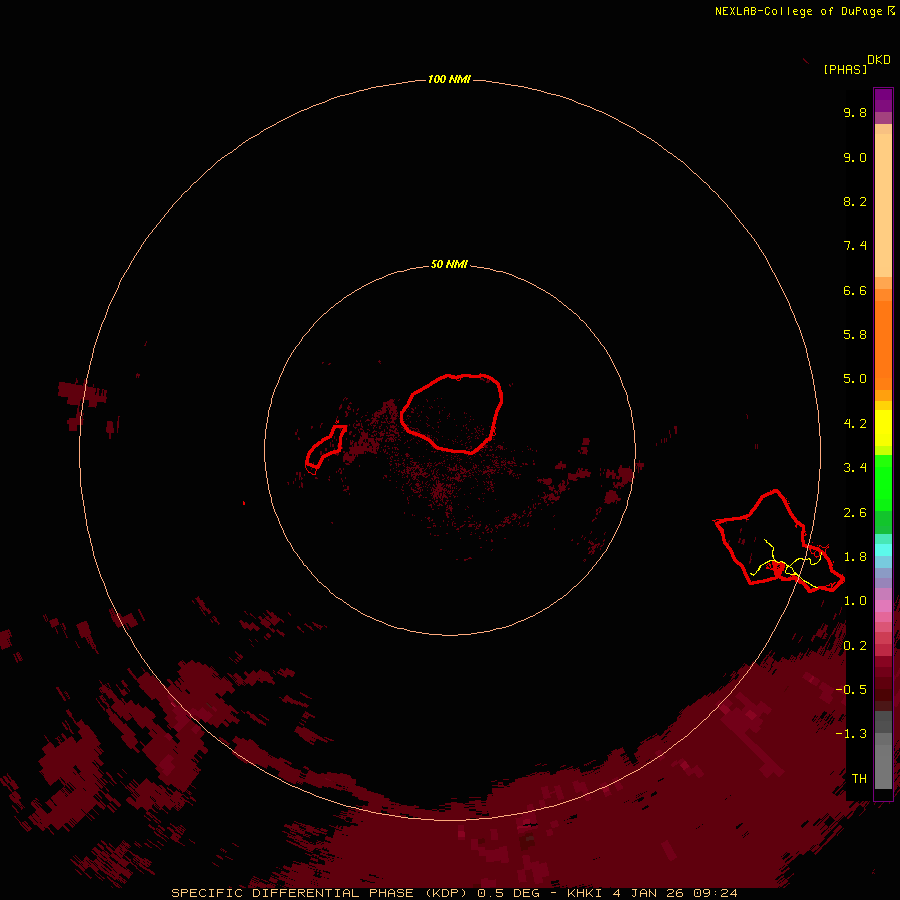Click the 3.4 scale value
900x900 pixels.
855,468
